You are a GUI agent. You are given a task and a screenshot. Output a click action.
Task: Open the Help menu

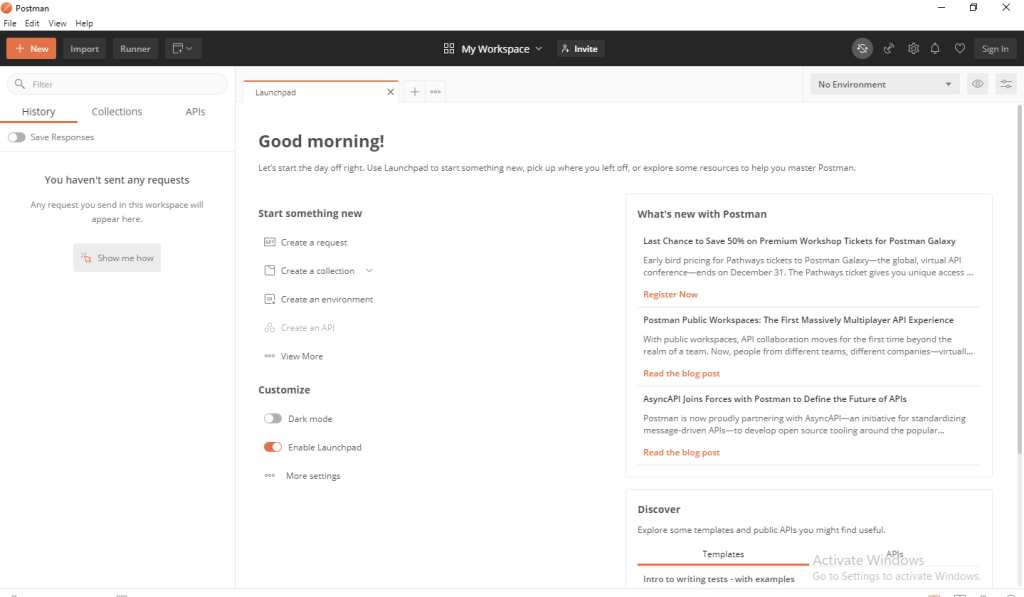[x=84, y=23]
